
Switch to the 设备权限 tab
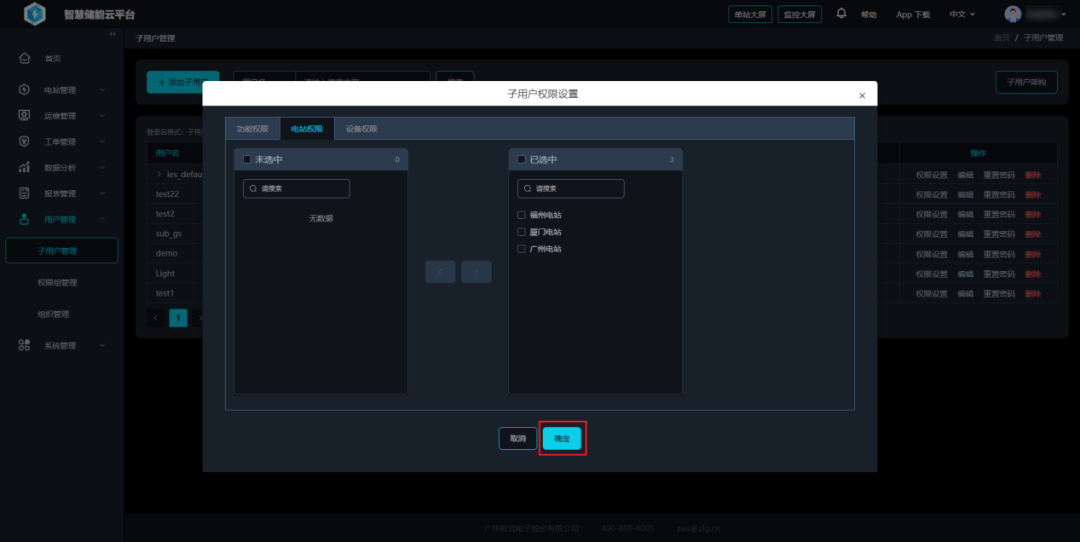point(362,129)
